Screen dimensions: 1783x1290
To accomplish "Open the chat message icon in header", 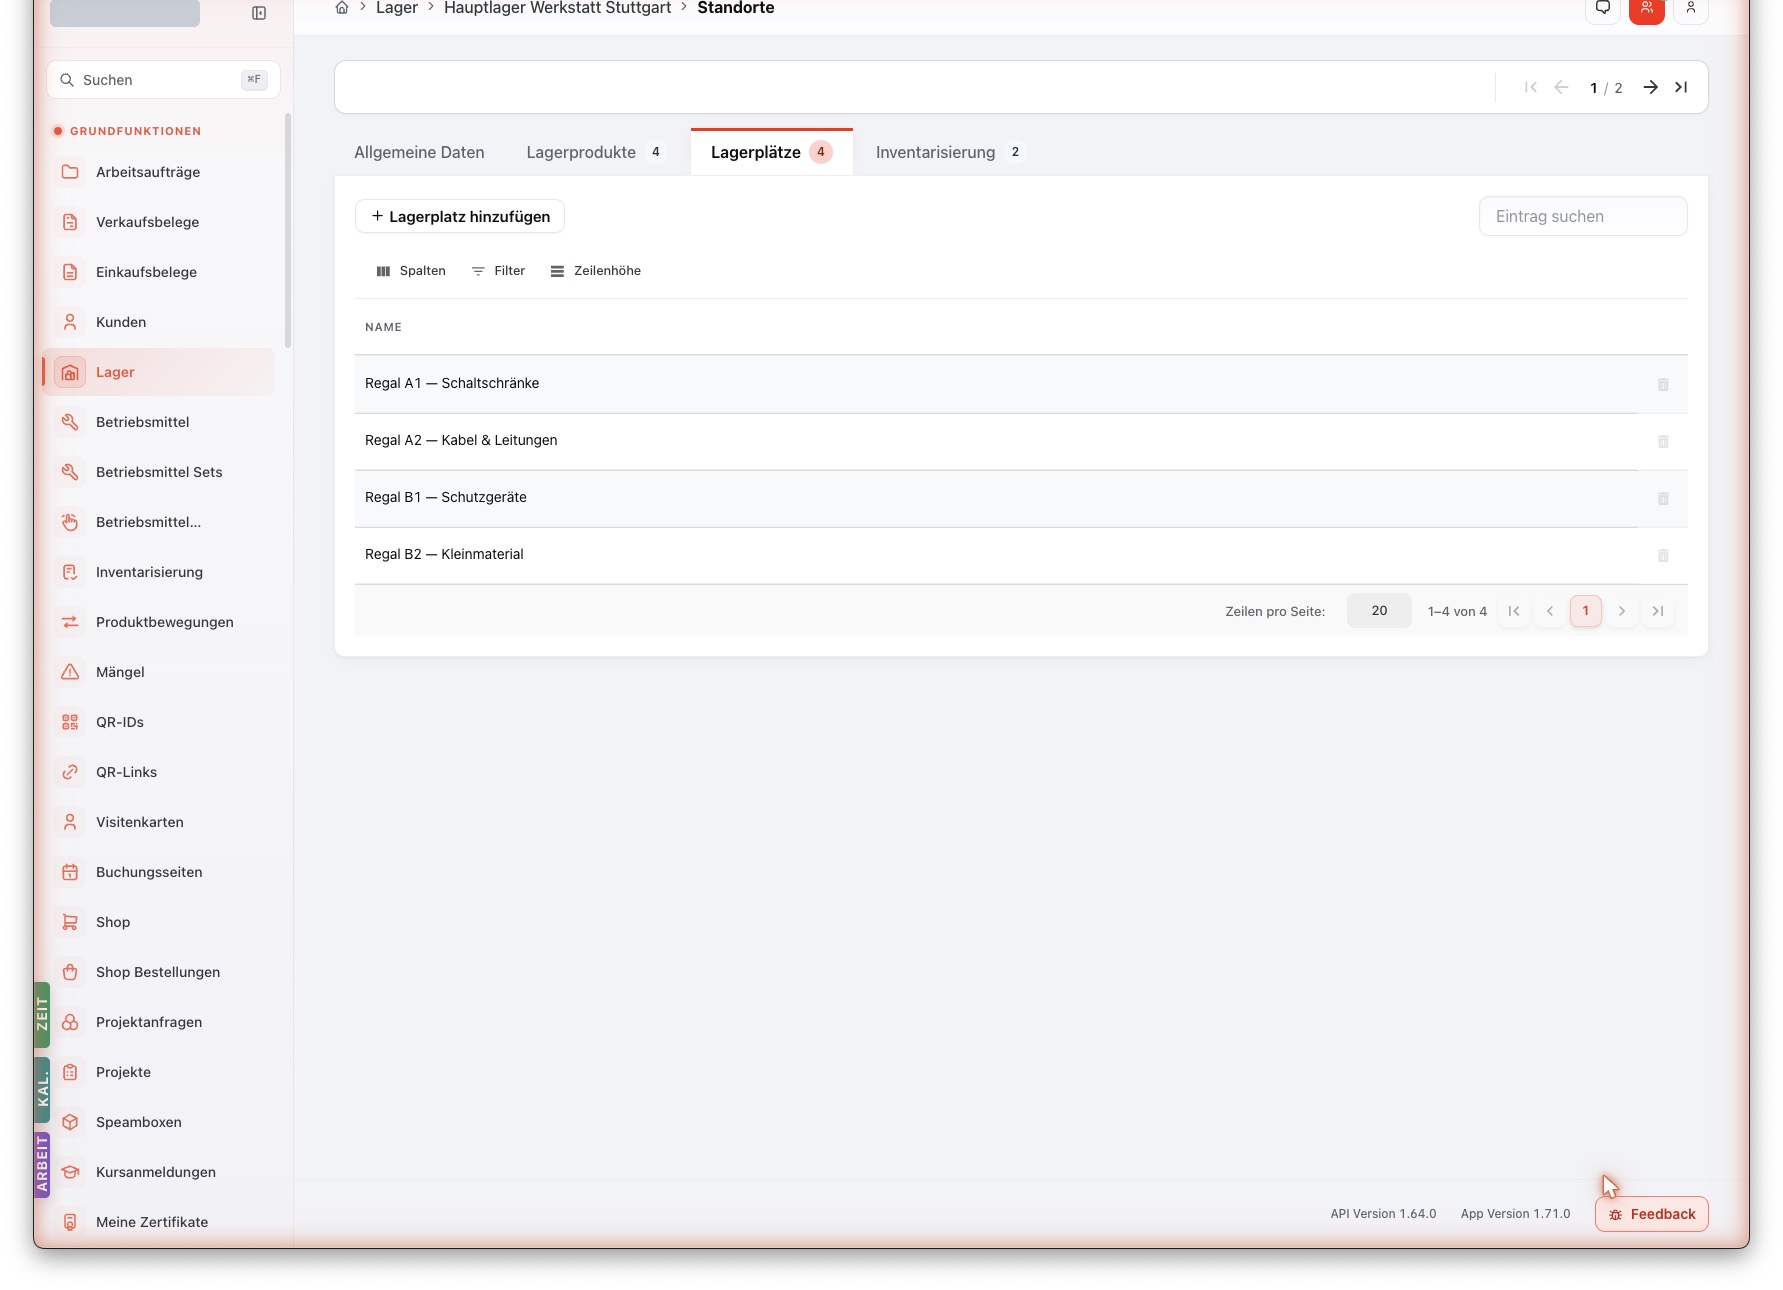I will point(1603,9).
